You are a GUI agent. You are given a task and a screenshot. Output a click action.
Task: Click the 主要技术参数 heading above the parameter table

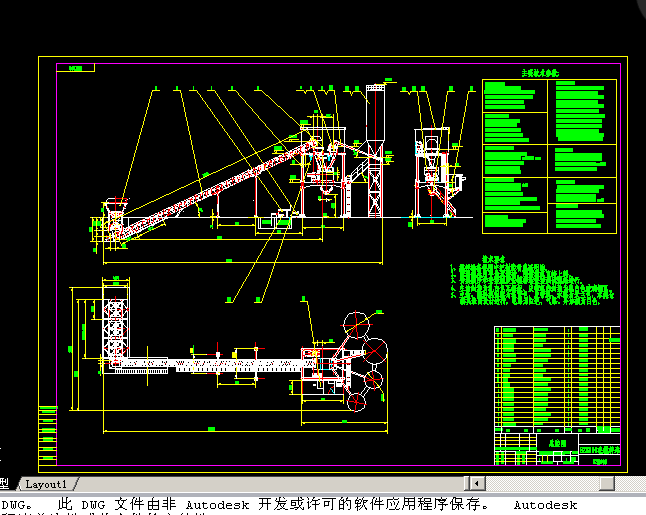[x=540, y=73]
